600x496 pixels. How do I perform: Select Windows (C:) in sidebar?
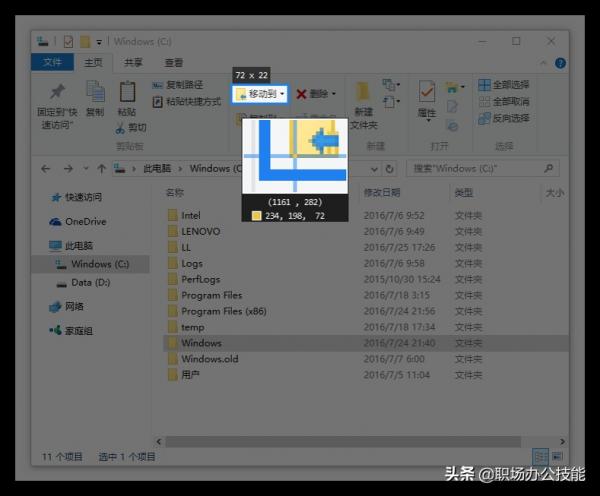[x=90, y=264]
